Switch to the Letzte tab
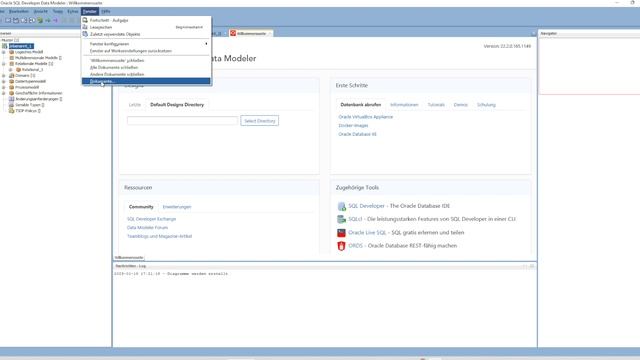Viewport: 640px width, 360px height. click(135, 105)
